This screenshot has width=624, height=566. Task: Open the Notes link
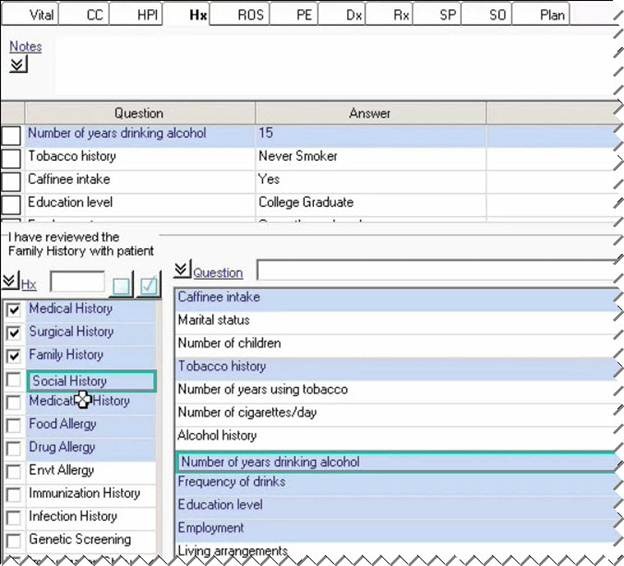coord(25,46)
